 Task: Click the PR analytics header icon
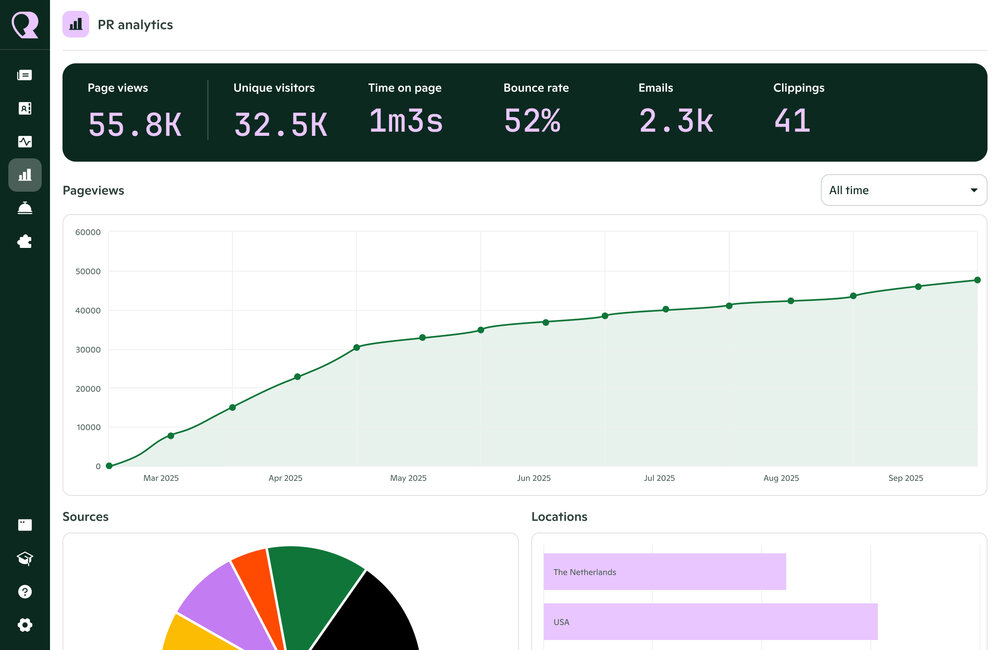click(76, 24)
